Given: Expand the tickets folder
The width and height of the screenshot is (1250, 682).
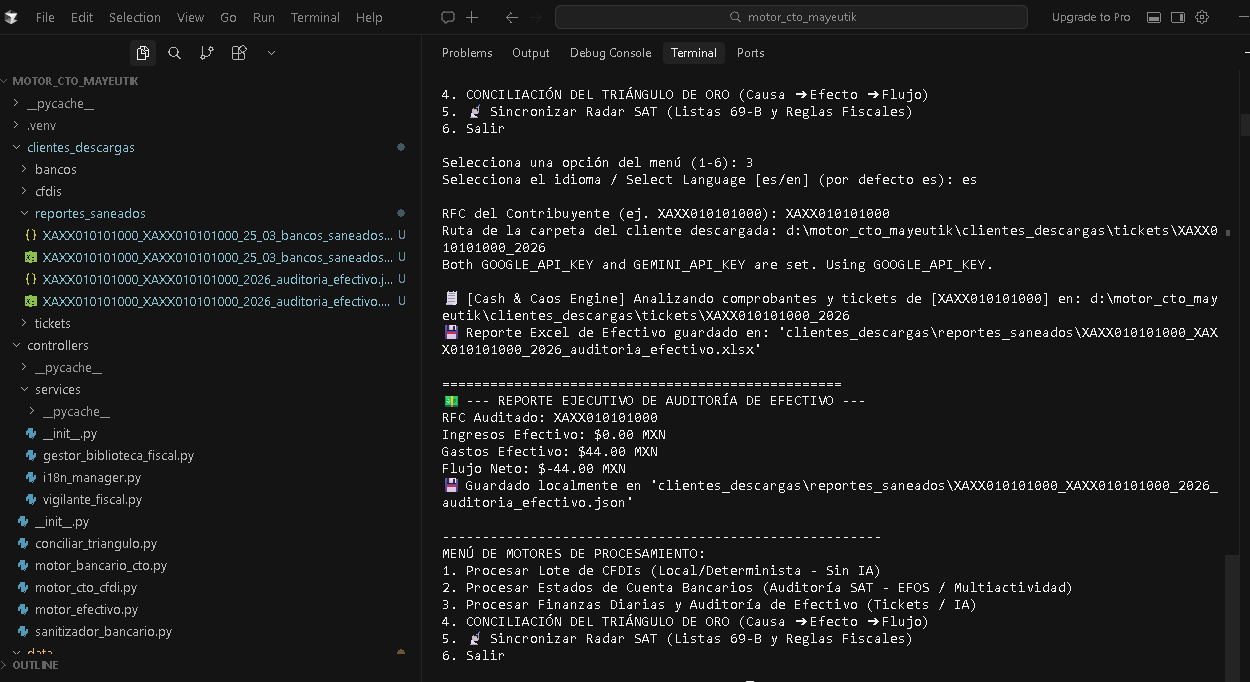Looking at the screenshot, I should coord(210,323).
